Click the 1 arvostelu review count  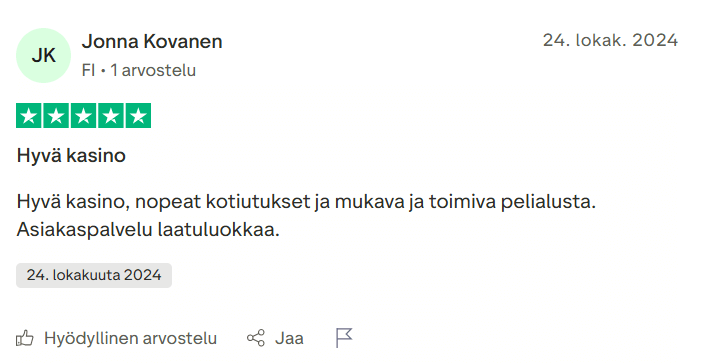click(153, 71)
